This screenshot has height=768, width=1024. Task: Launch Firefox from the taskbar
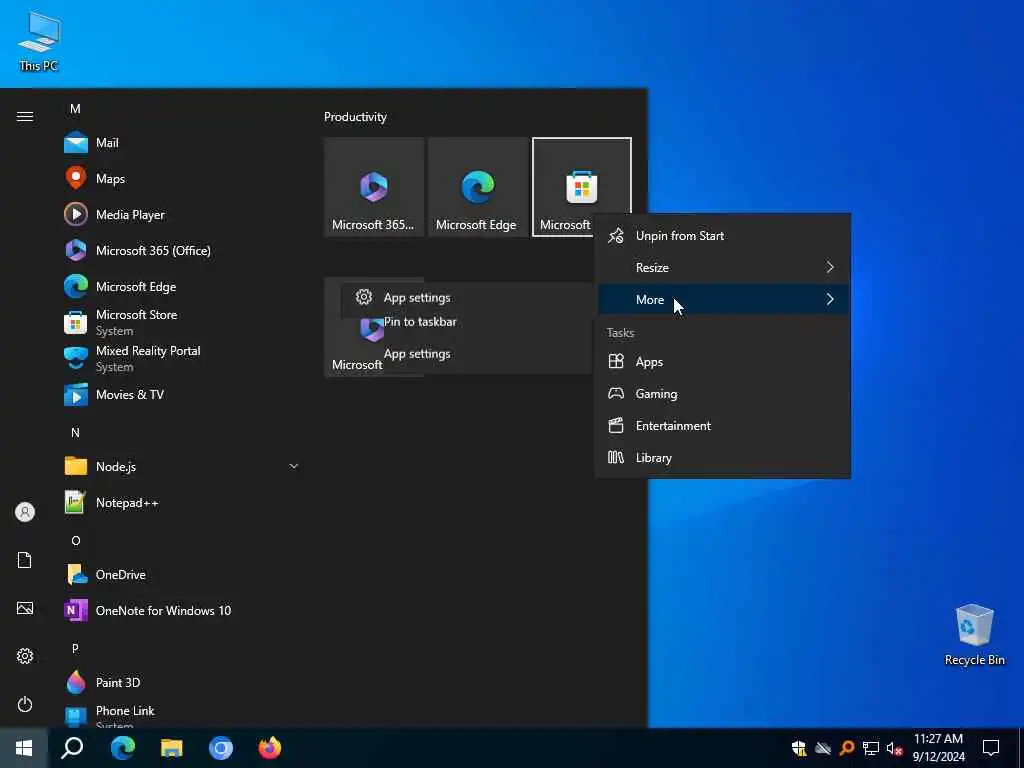pos(270,748)
